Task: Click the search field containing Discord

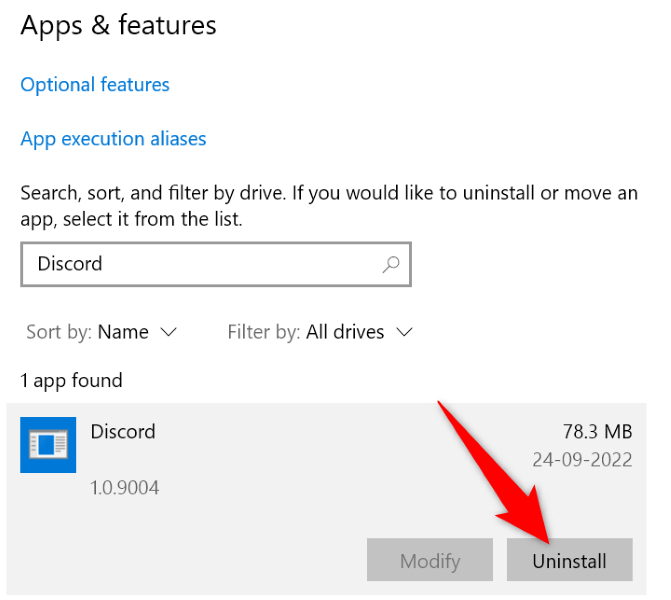Action: (x=200, y=265)
